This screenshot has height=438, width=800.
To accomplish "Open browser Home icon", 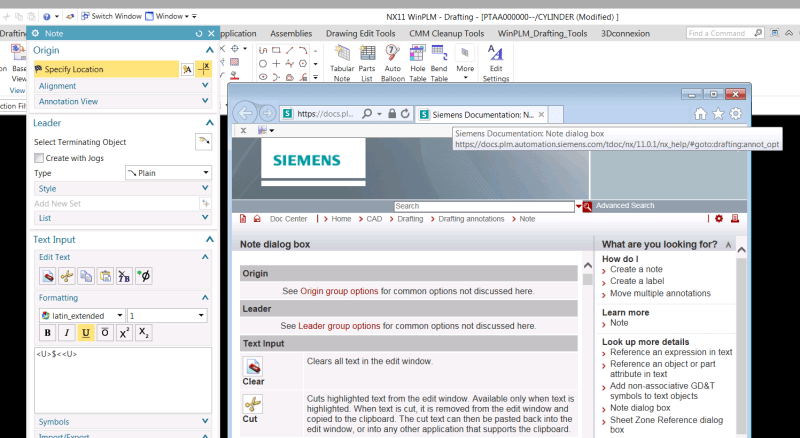I will [701, 114].
